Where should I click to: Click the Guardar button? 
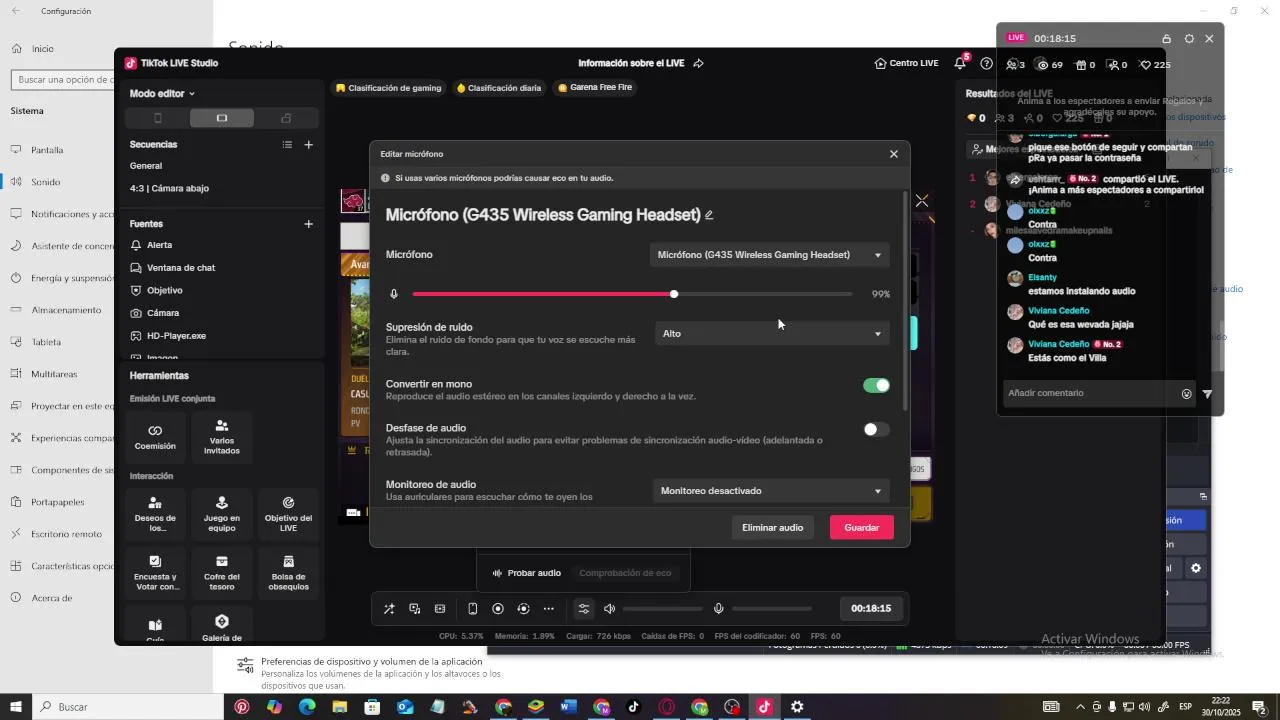pyautogui.click(x=862, y=528)
